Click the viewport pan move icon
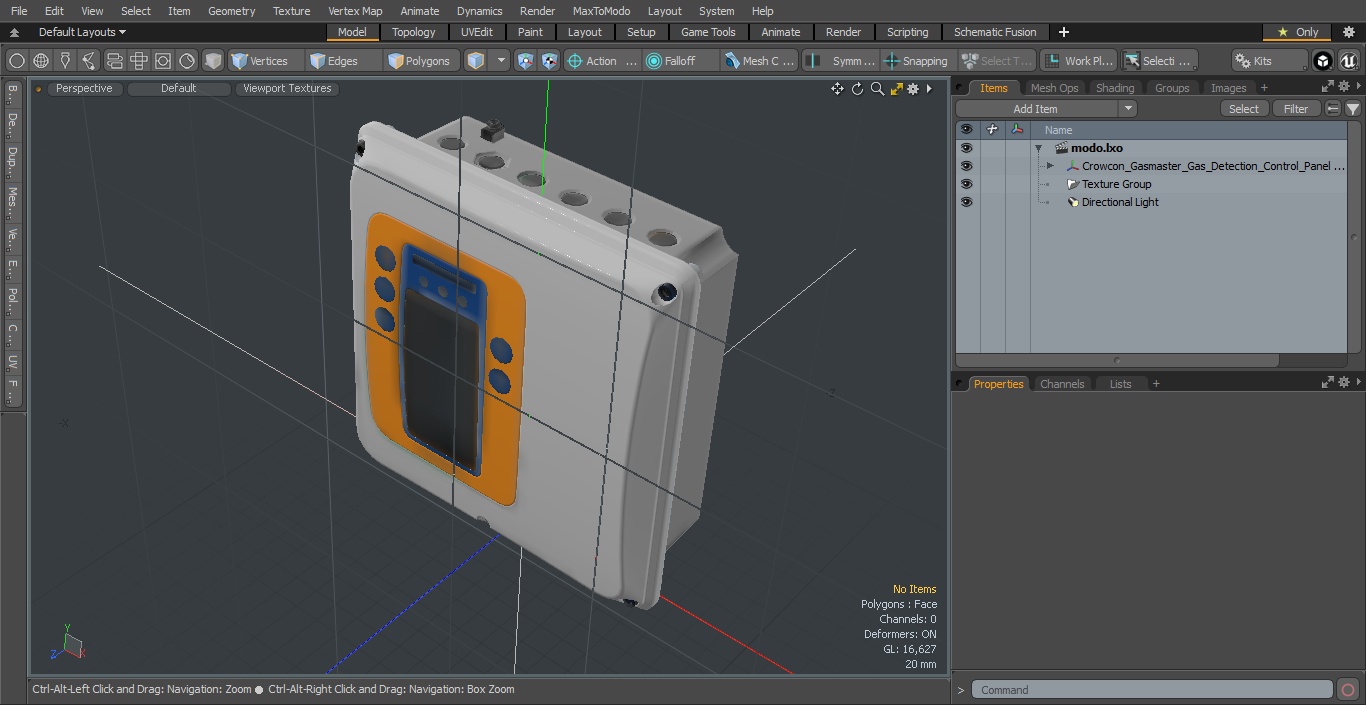This screenshot has width=1366, height=705. pyautogui.click(x=837, y=89)
